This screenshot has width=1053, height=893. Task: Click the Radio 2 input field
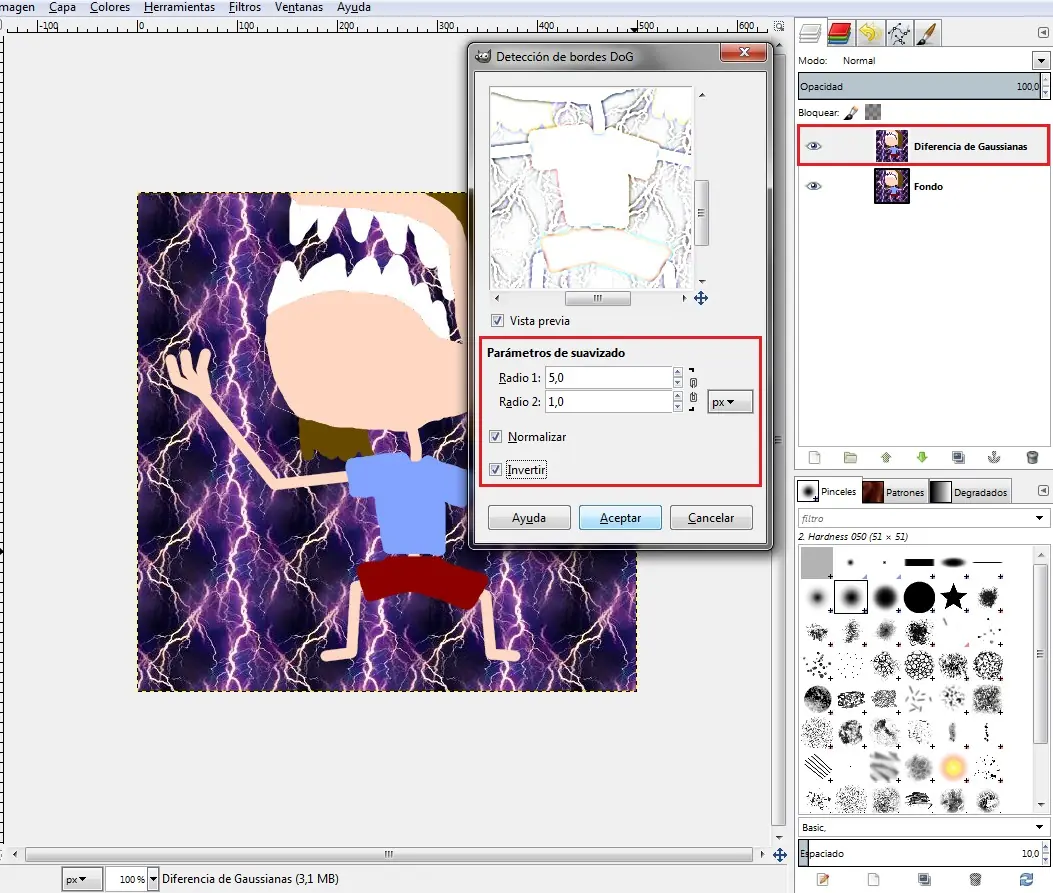coord(608,402)
